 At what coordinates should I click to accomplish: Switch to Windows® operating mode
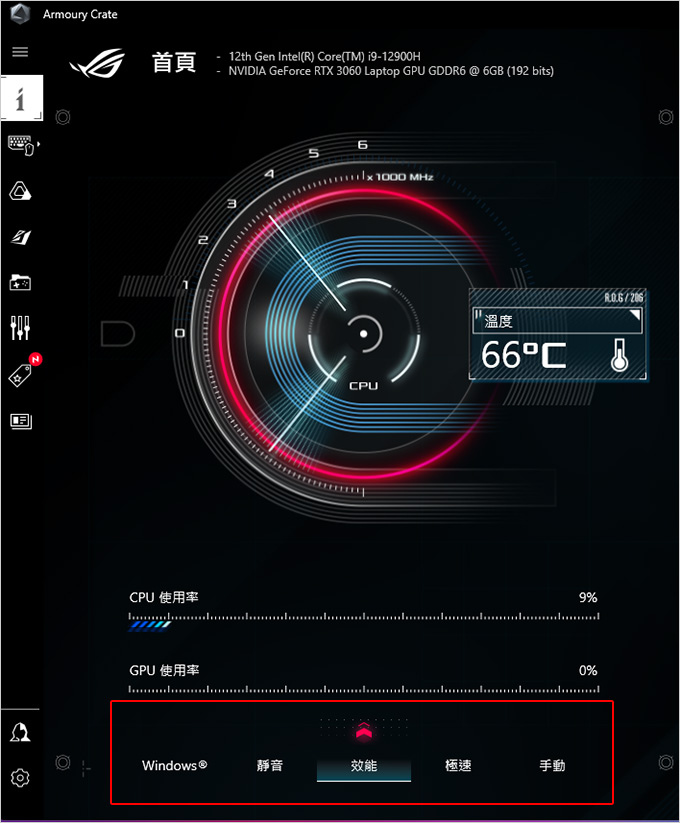click(174, 765)
